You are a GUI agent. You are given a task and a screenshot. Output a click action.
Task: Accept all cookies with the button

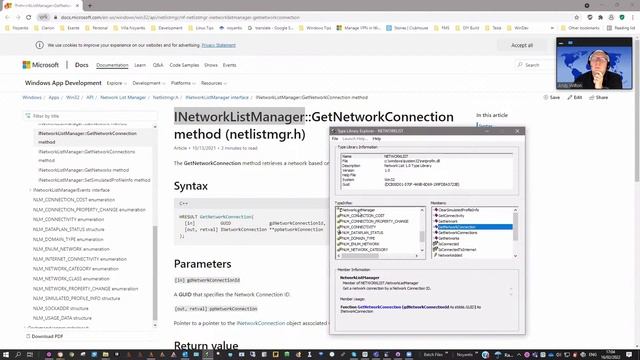(522, 45)
